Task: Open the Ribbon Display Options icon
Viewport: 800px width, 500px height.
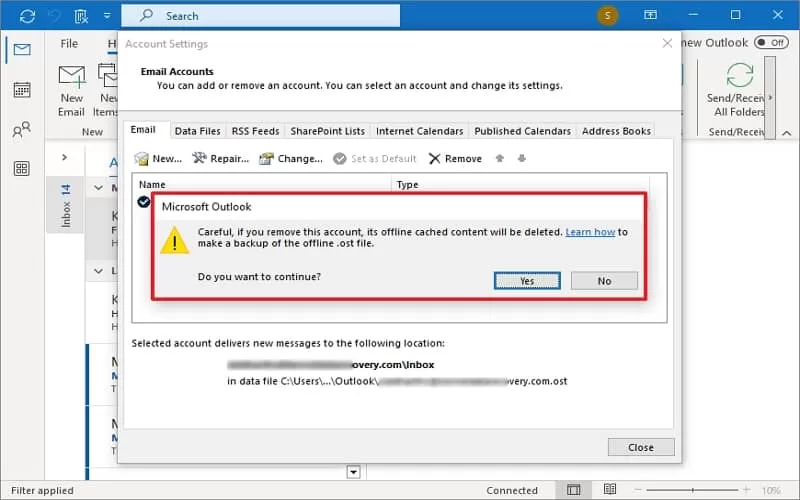Action: tap(650, 15)
